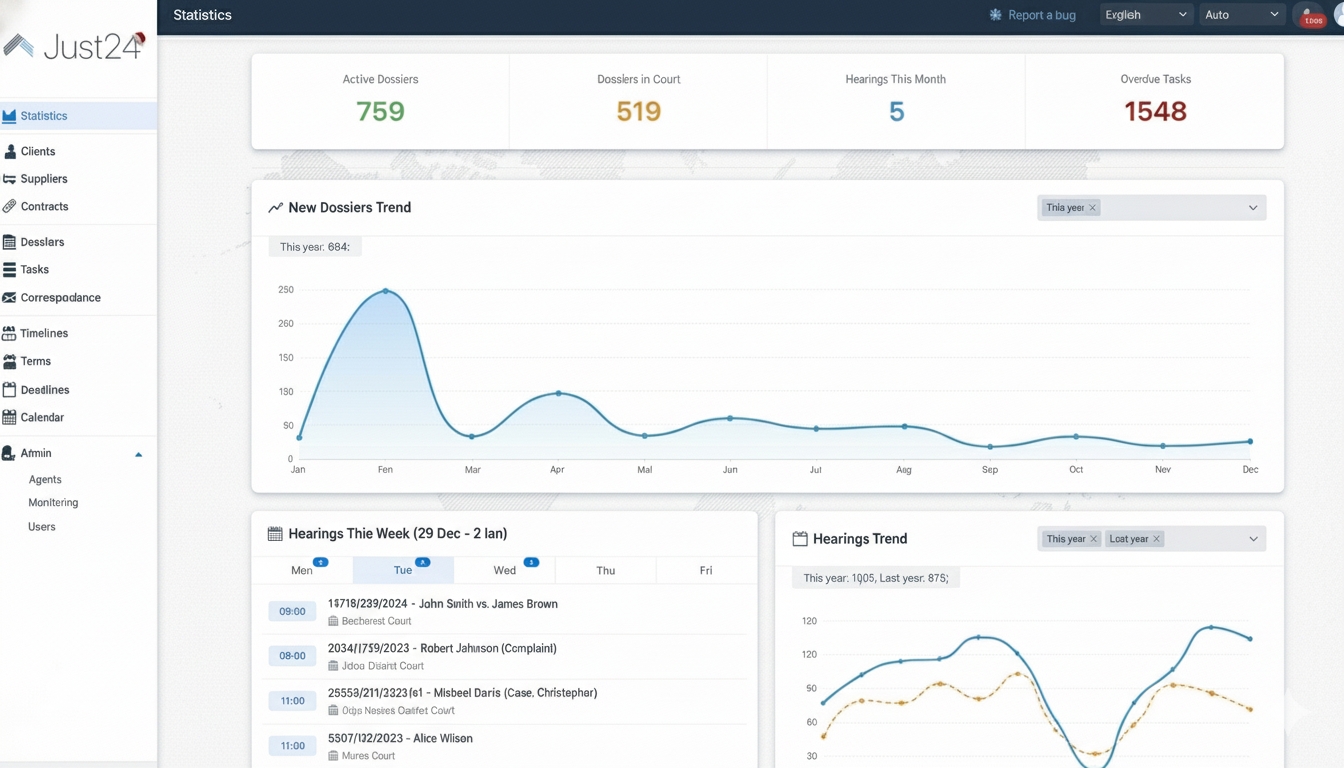Collapse the Admin section in the sidebar
This screenshot has width=1344, height=768.
pyautogui.click(x=139, y=453)
